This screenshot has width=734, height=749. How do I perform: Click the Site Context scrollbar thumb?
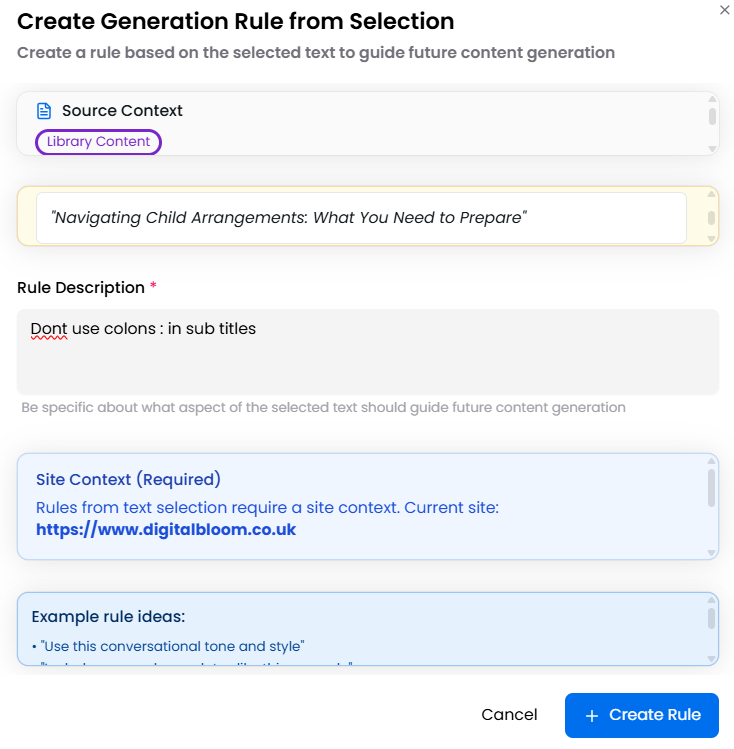tap(712, 488)
